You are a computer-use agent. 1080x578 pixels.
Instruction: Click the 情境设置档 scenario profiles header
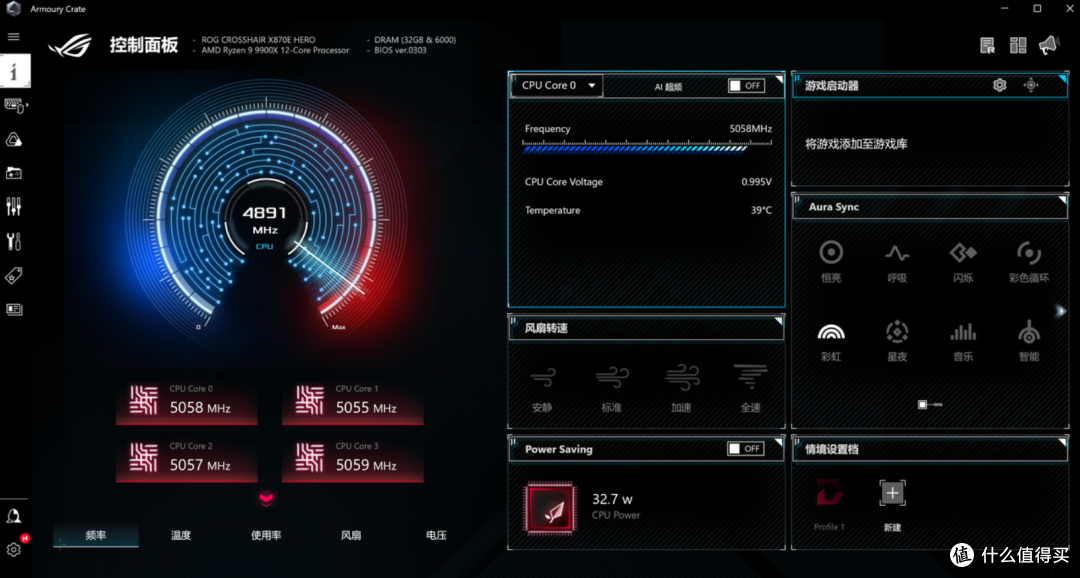[929, 449]
